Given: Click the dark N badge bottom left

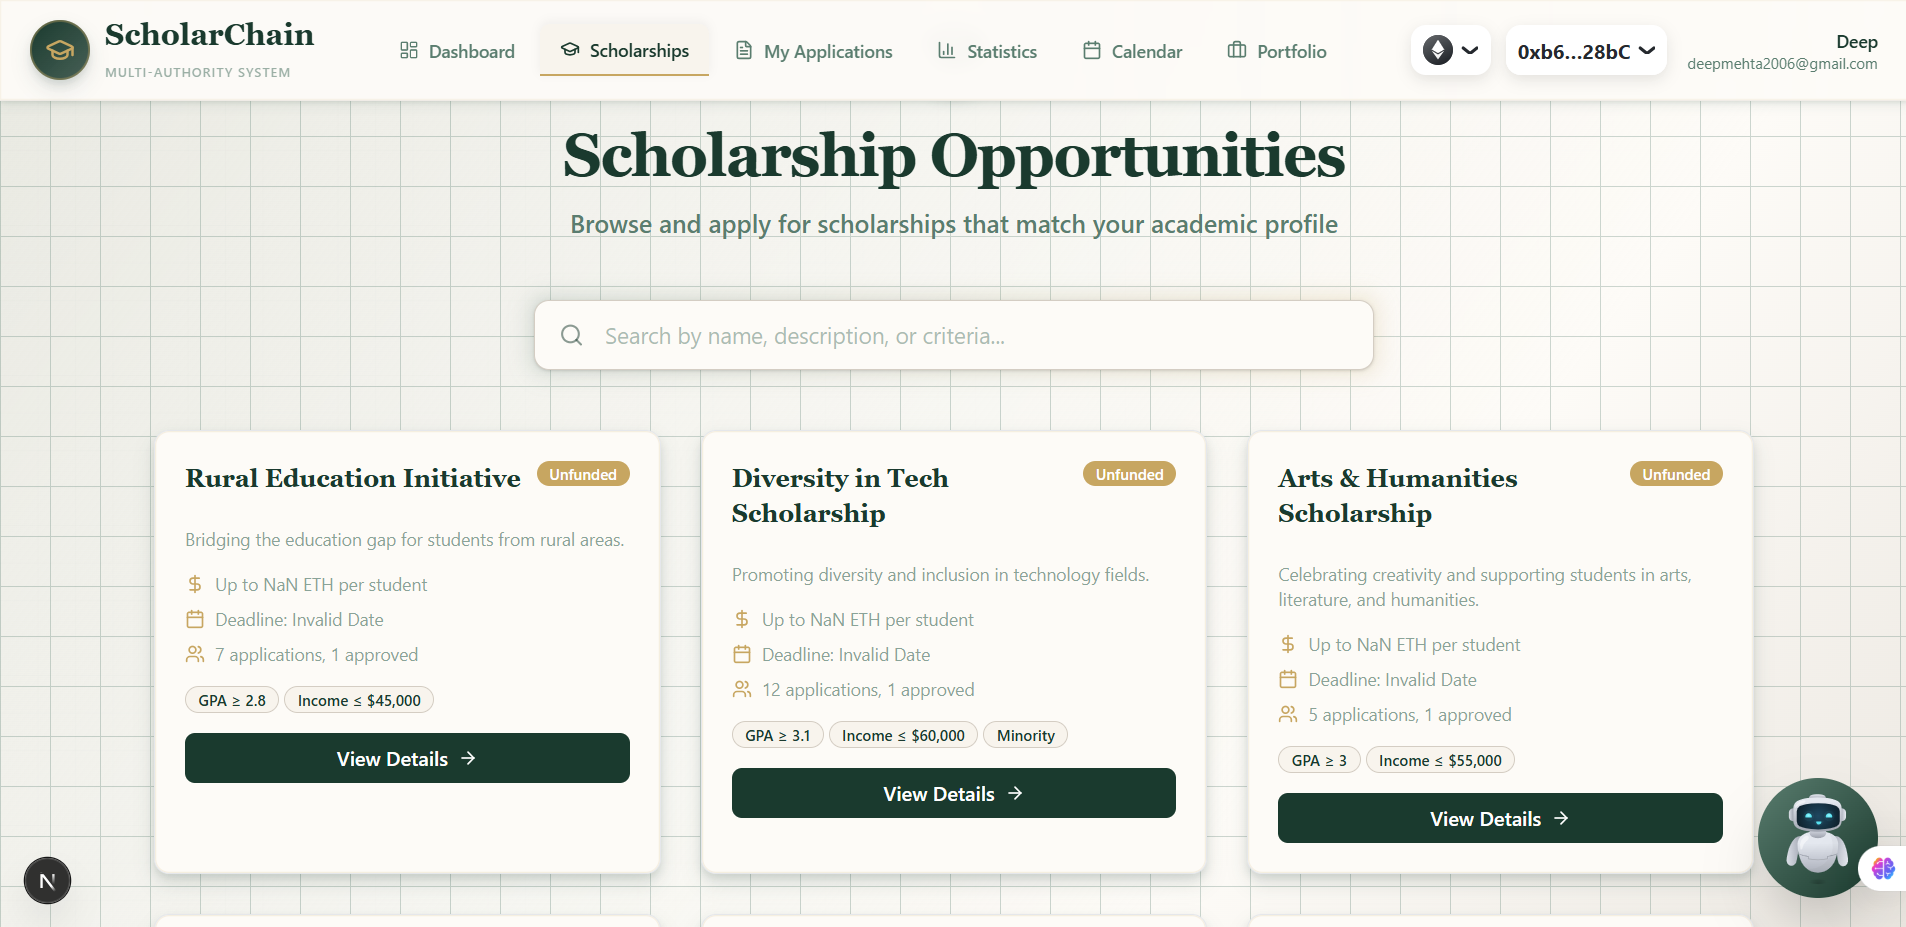Looking at the screenshot, I should click(46, 880).
